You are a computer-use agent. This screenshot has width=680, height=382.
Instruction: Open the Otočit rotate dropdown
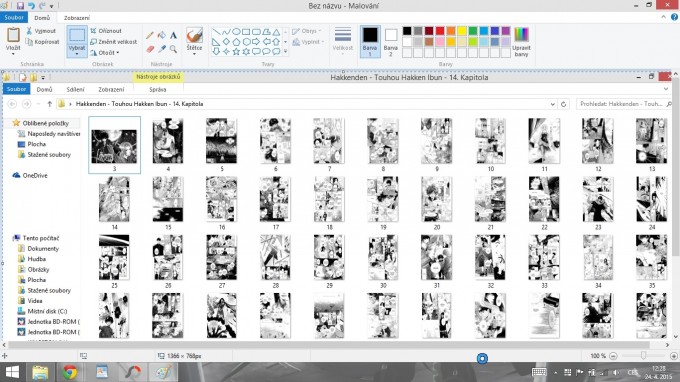pyautogui.click(x=105, y=53)
